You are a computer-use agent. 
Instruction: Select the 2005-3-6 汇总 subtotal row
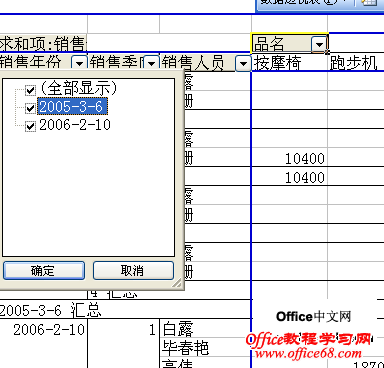125,310
